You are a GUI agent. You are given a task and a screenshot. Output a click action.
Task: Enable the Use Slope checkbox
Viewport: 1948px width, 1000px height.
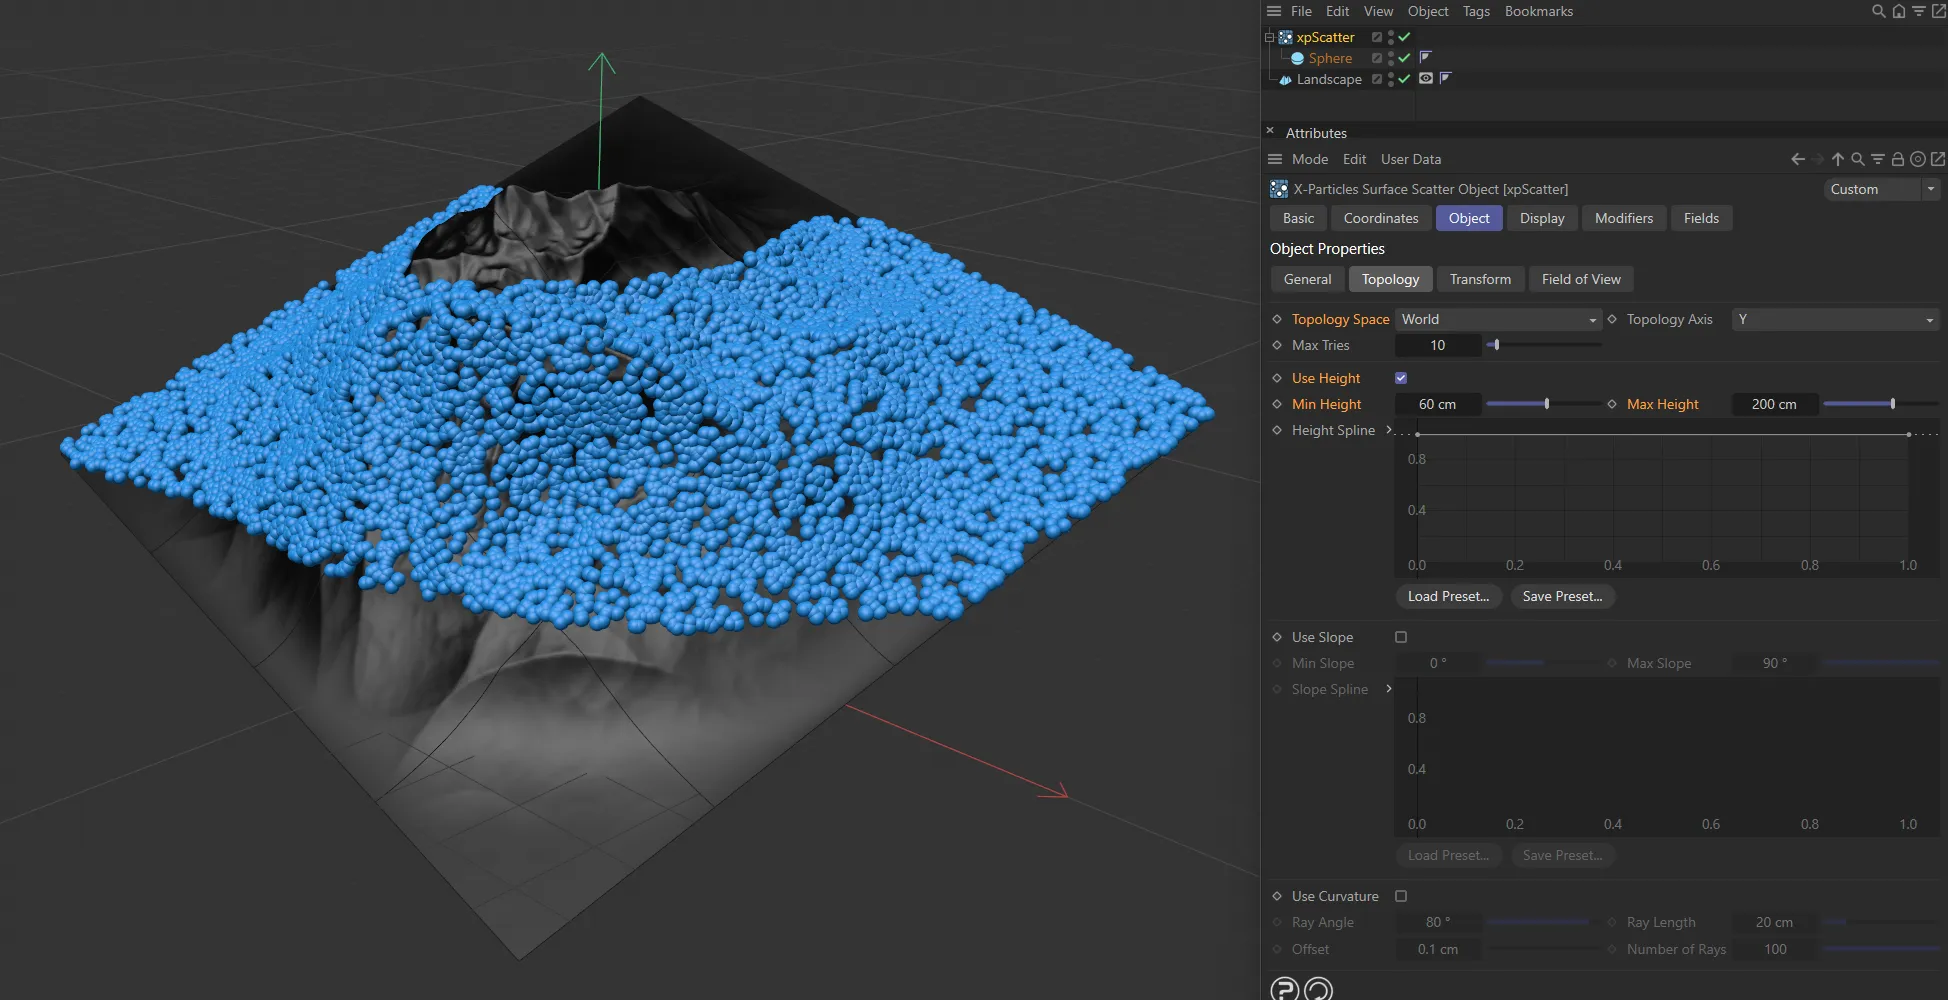1400,637
